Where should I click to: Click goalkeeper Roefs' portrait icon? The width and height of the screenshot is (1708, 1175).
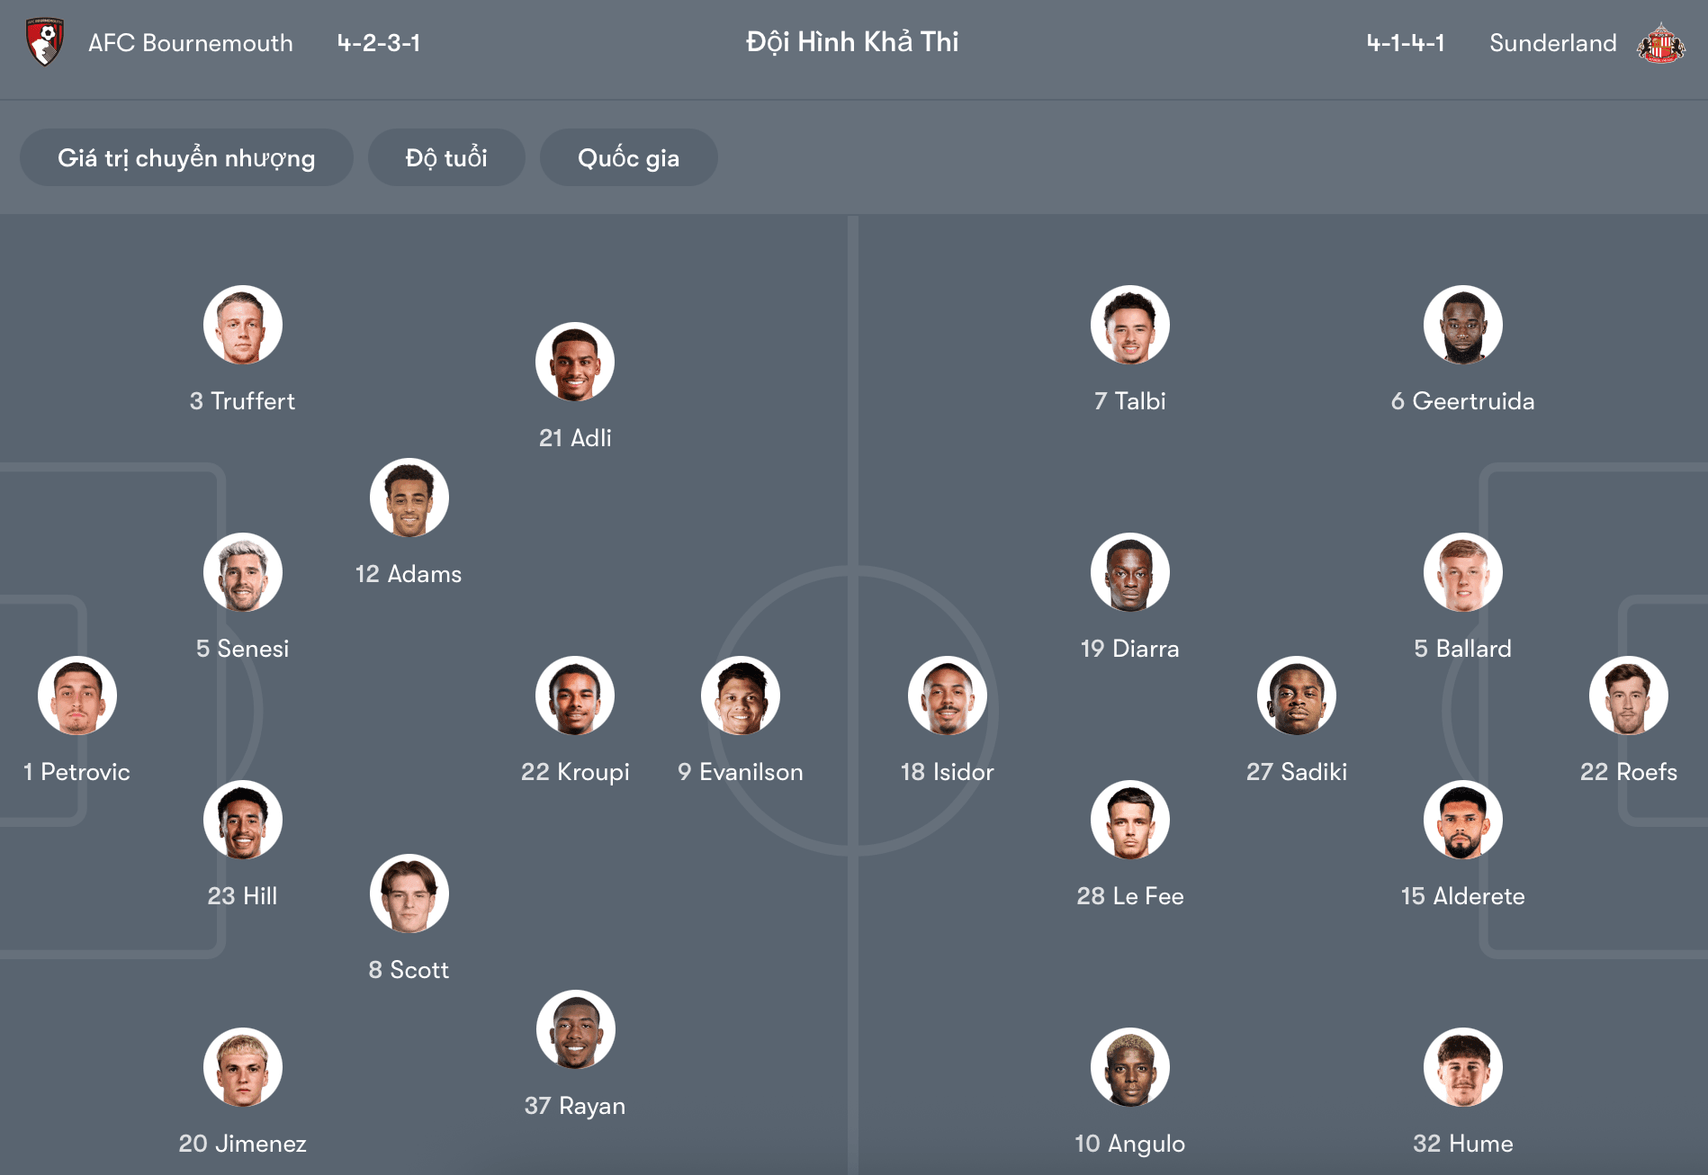click(x=1630, y=695)
